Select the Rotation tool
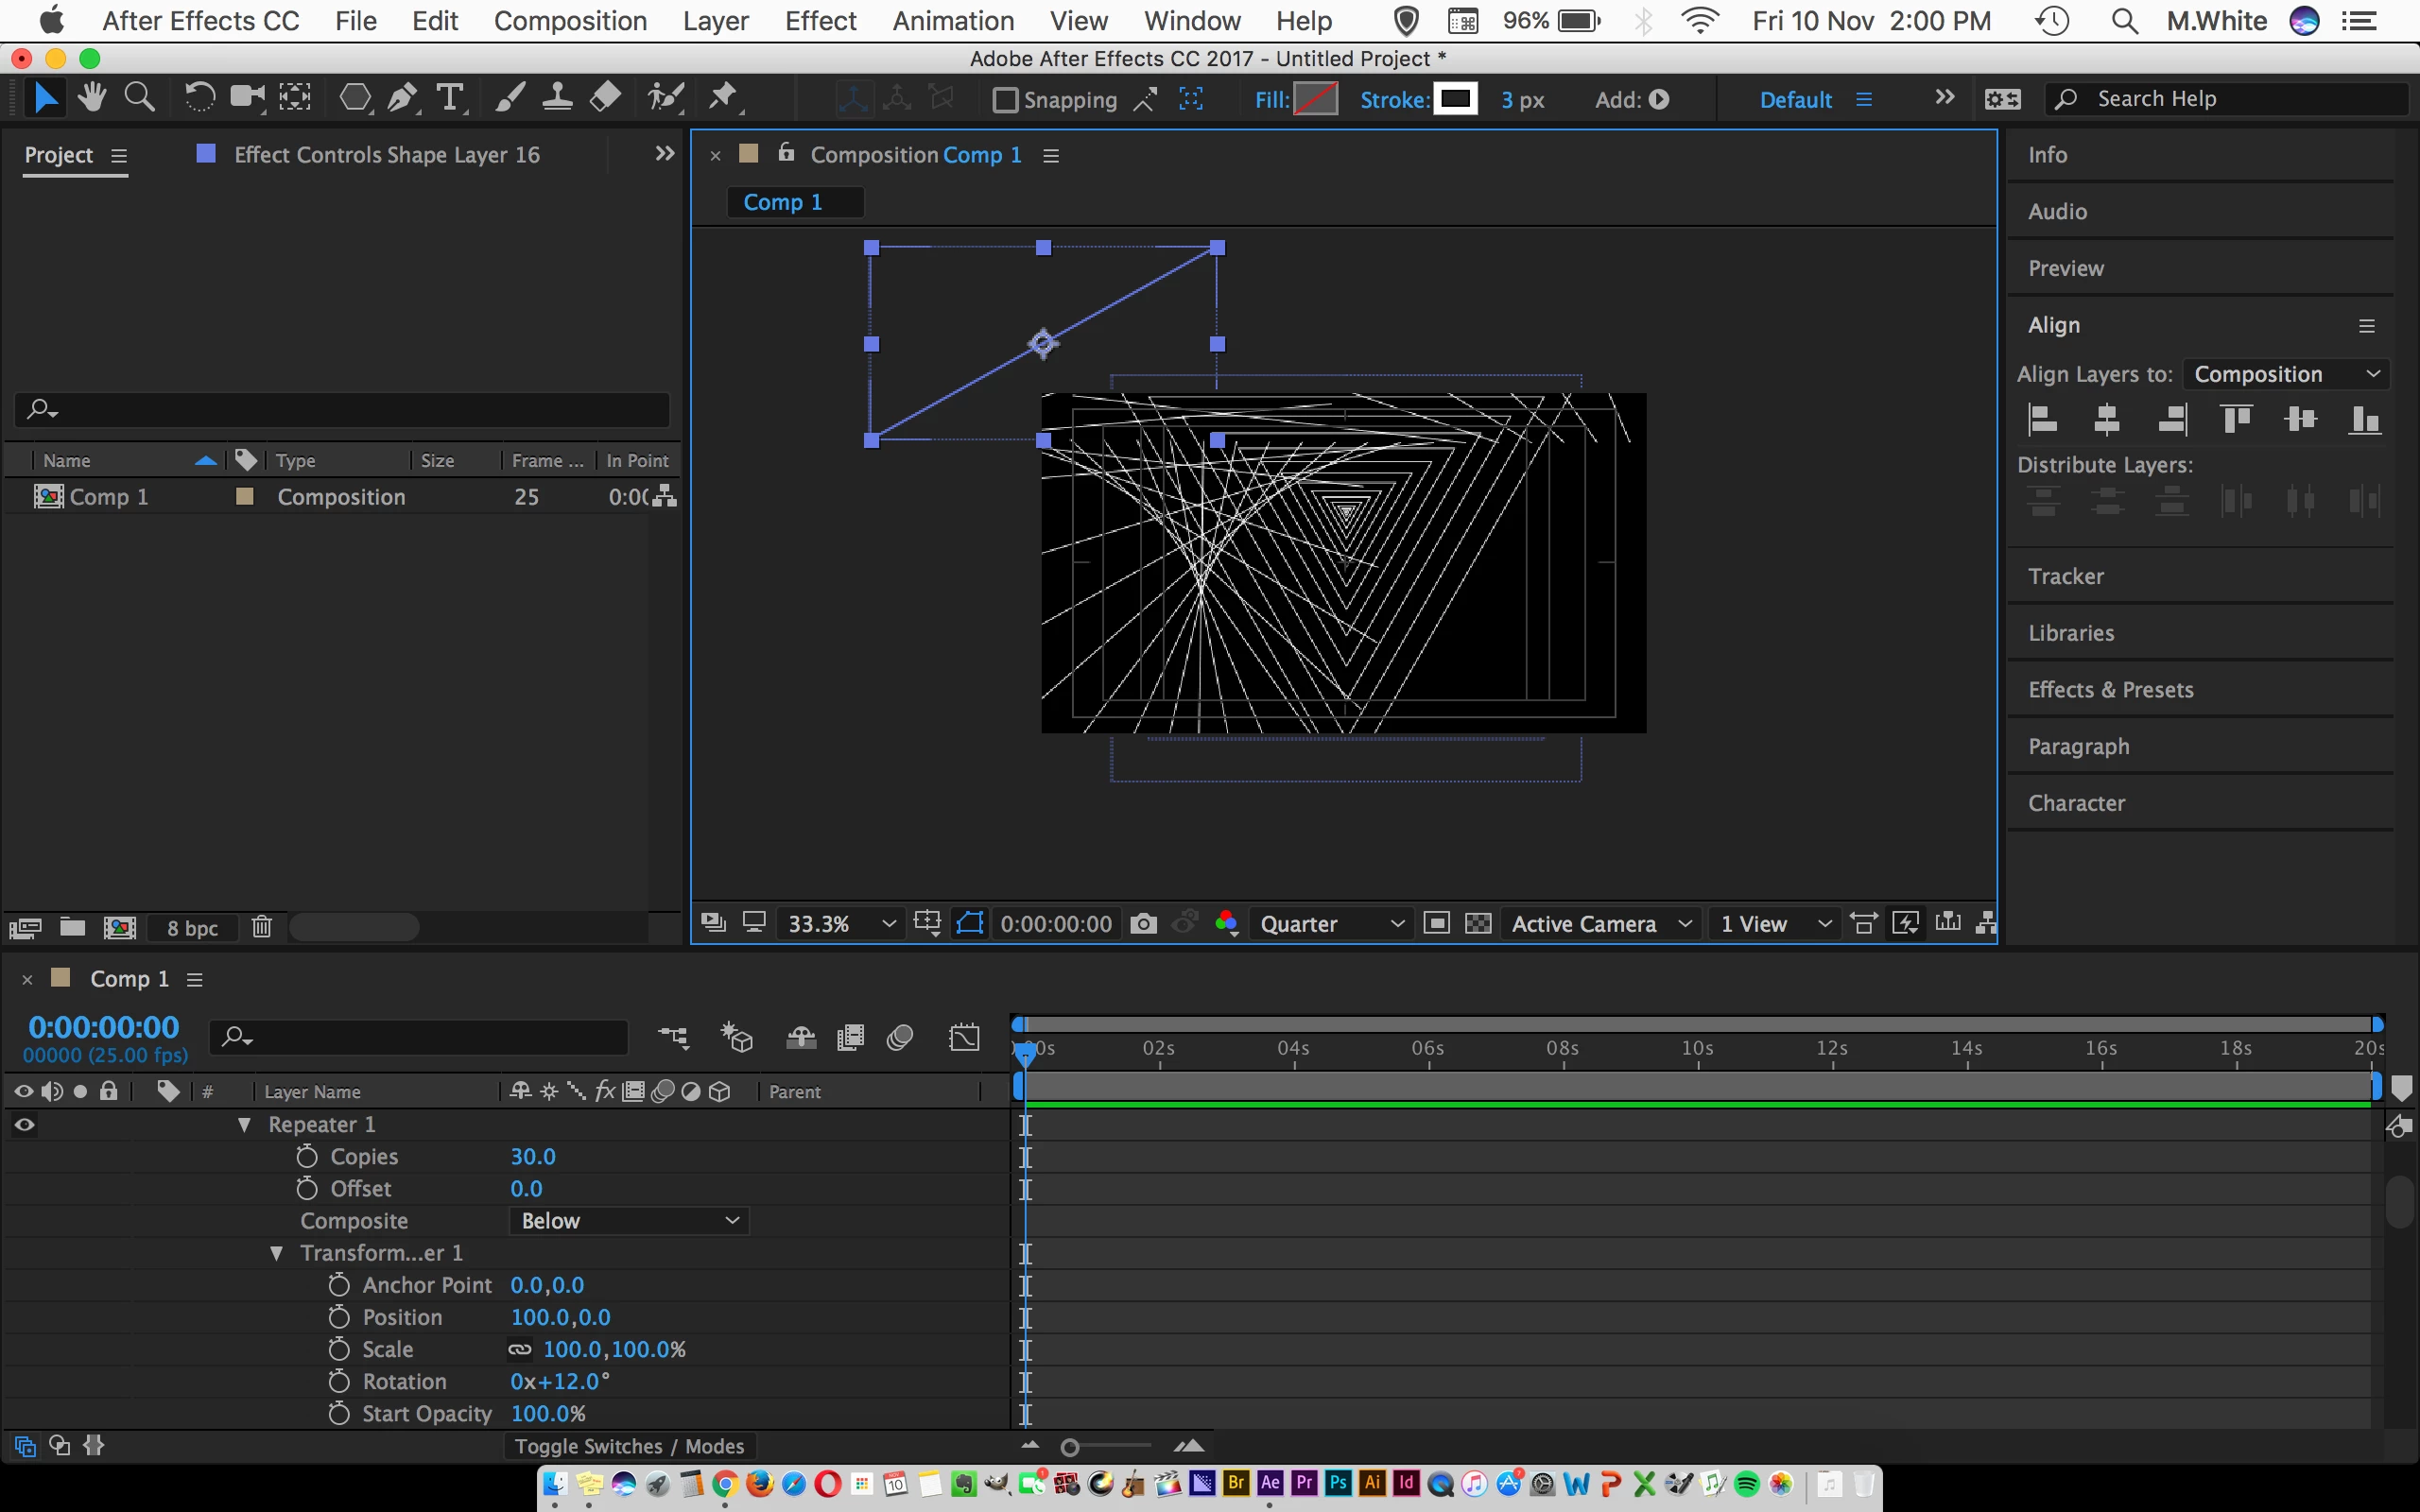 point(199,98)
